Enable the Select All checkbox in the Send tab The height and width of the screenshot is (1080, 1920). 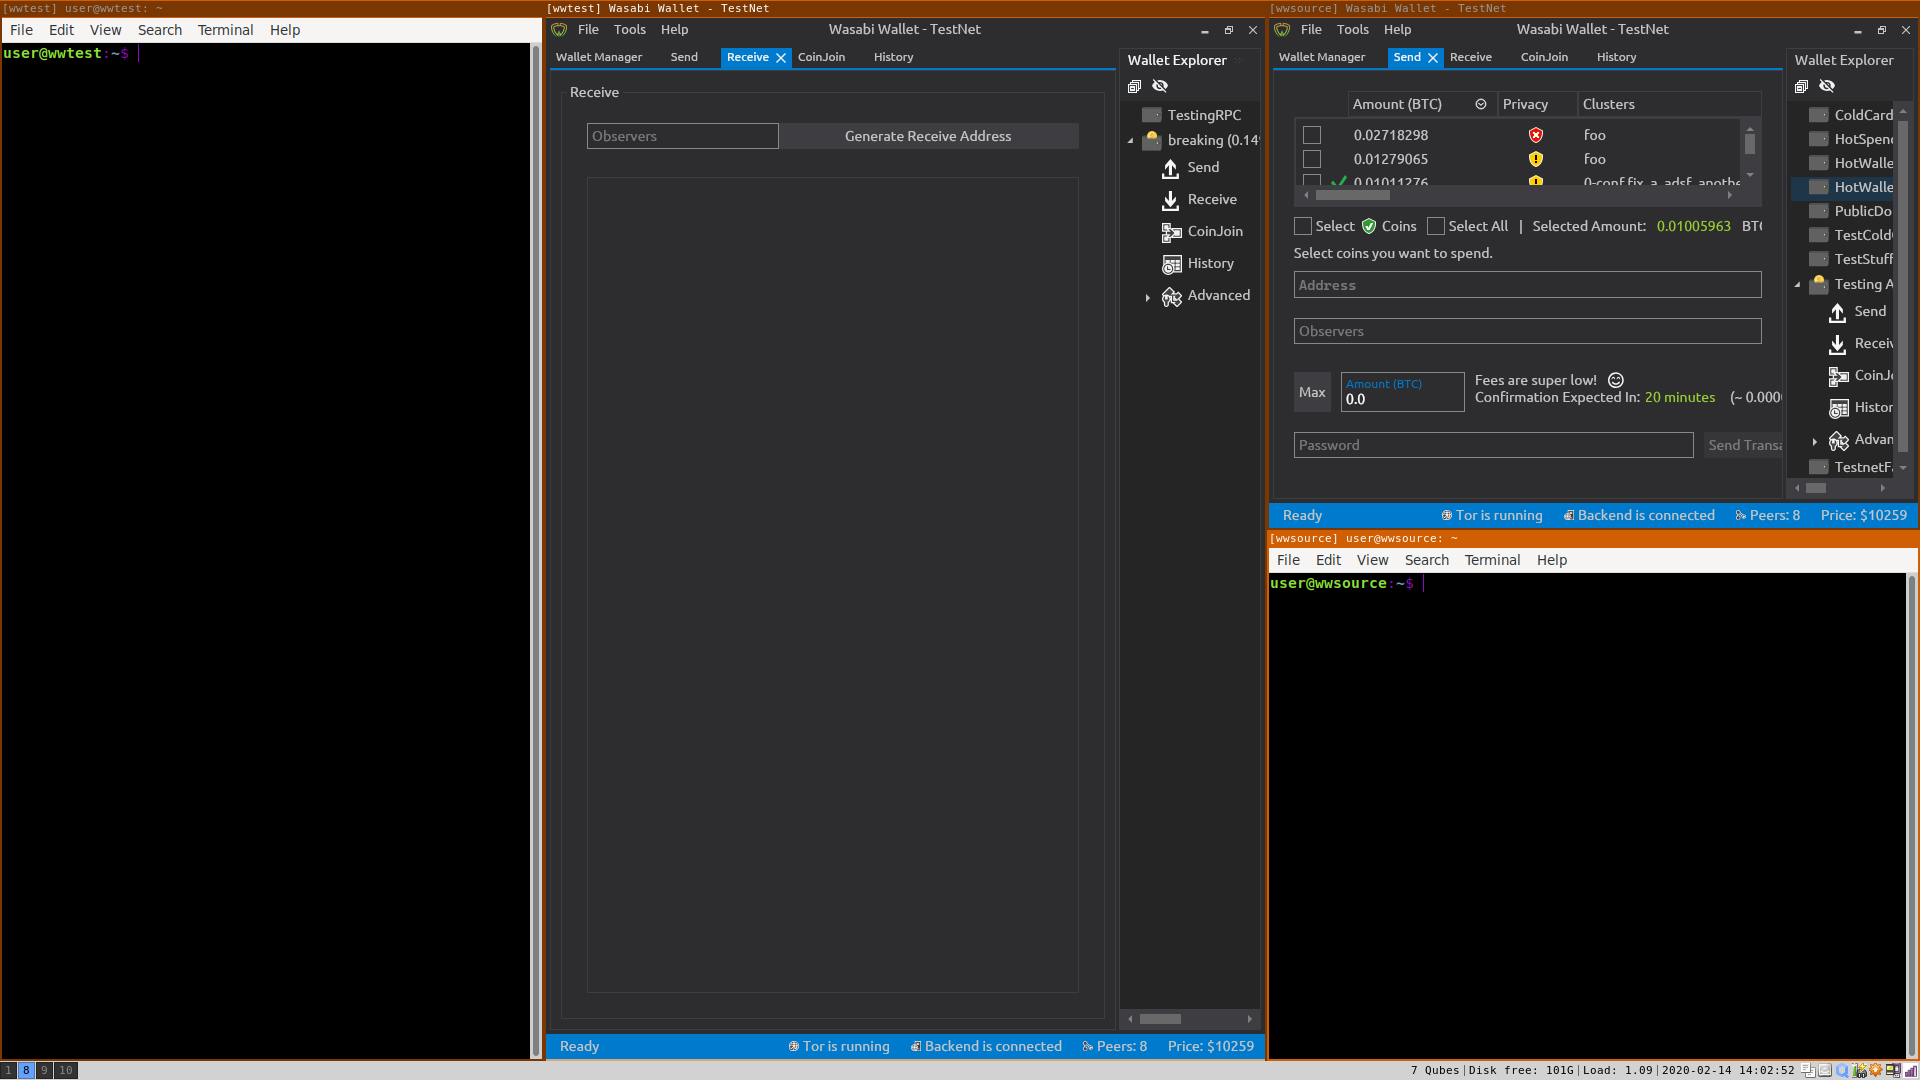pos(1436,226)
